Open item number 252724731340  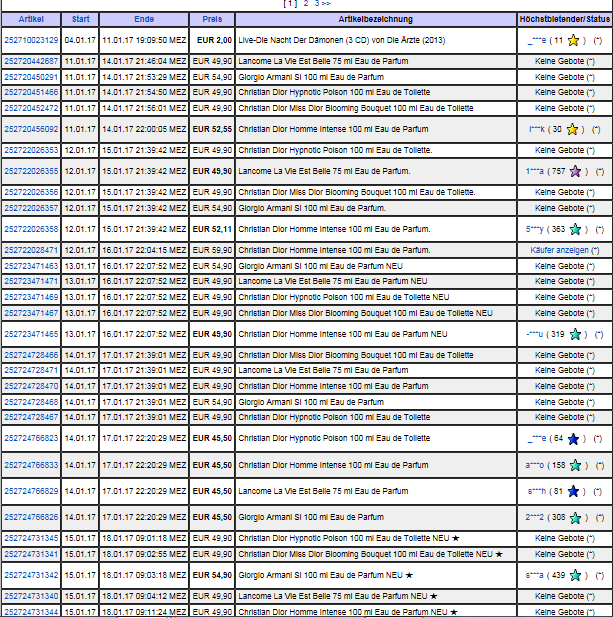click(x=31, y=596)
